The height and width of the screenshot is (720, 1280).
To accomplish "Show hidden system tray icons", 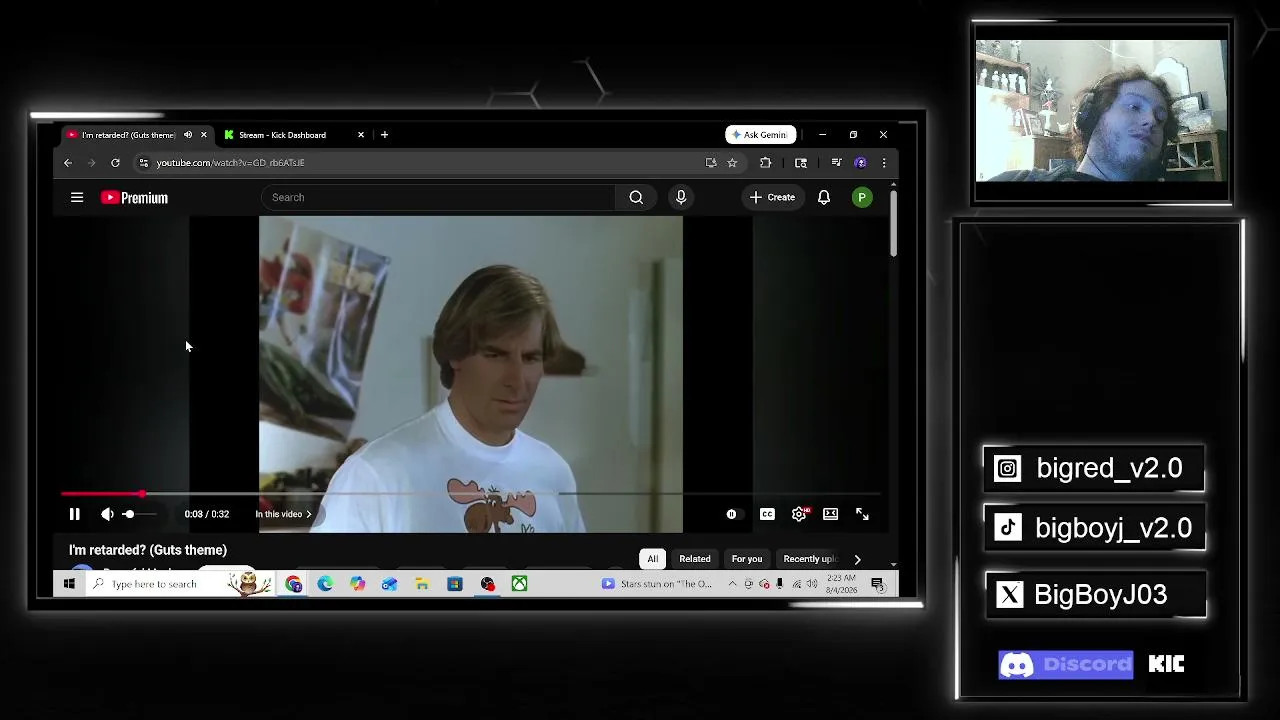I will tap(733, 584).
